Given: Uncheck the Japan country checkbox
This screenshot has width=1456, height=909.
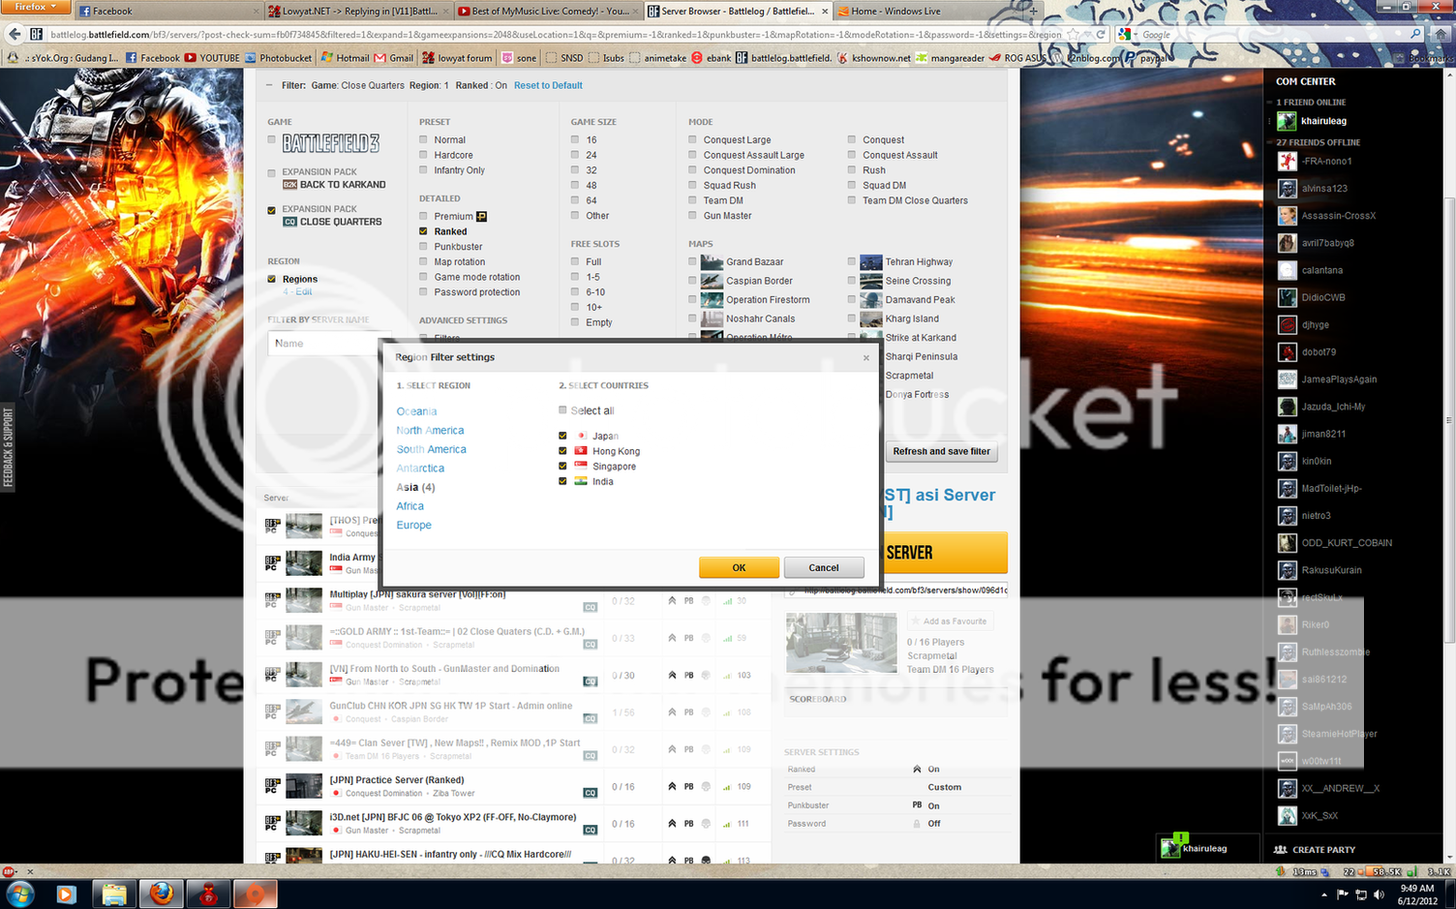Looking at the screenshot, I should click(x=562, y=436).
